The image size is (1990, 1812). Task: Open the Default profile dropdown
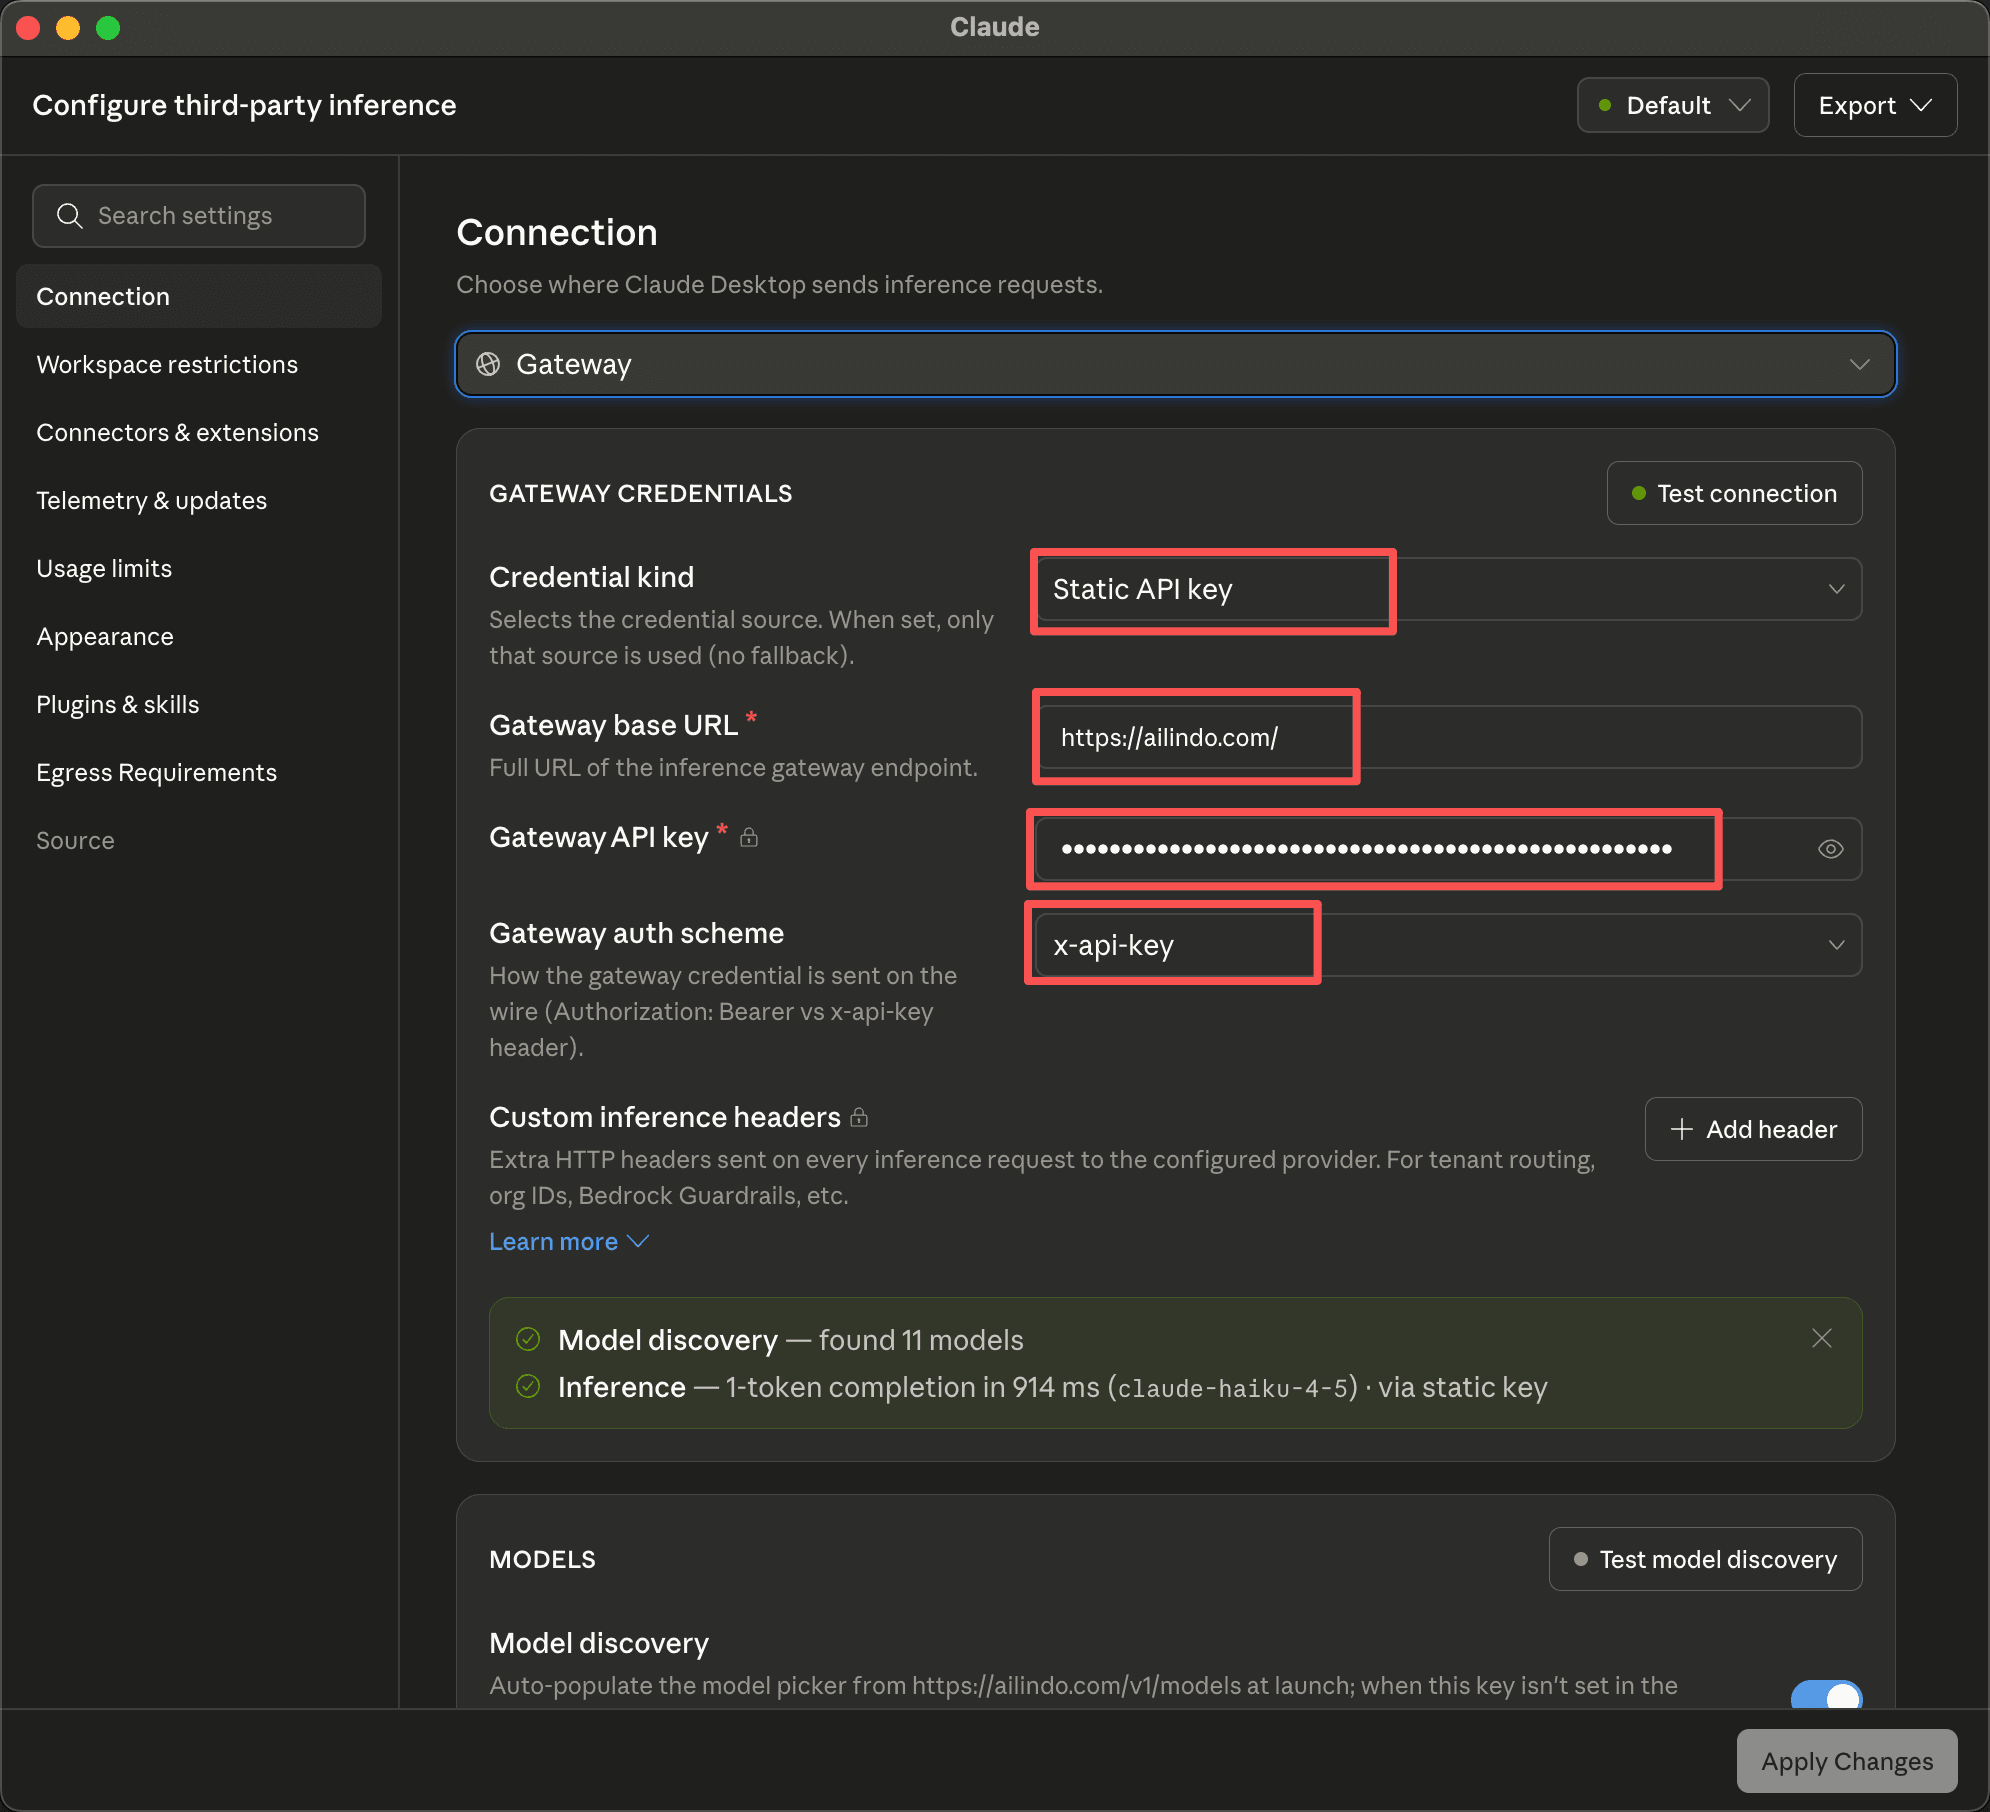coord(1673,105)
